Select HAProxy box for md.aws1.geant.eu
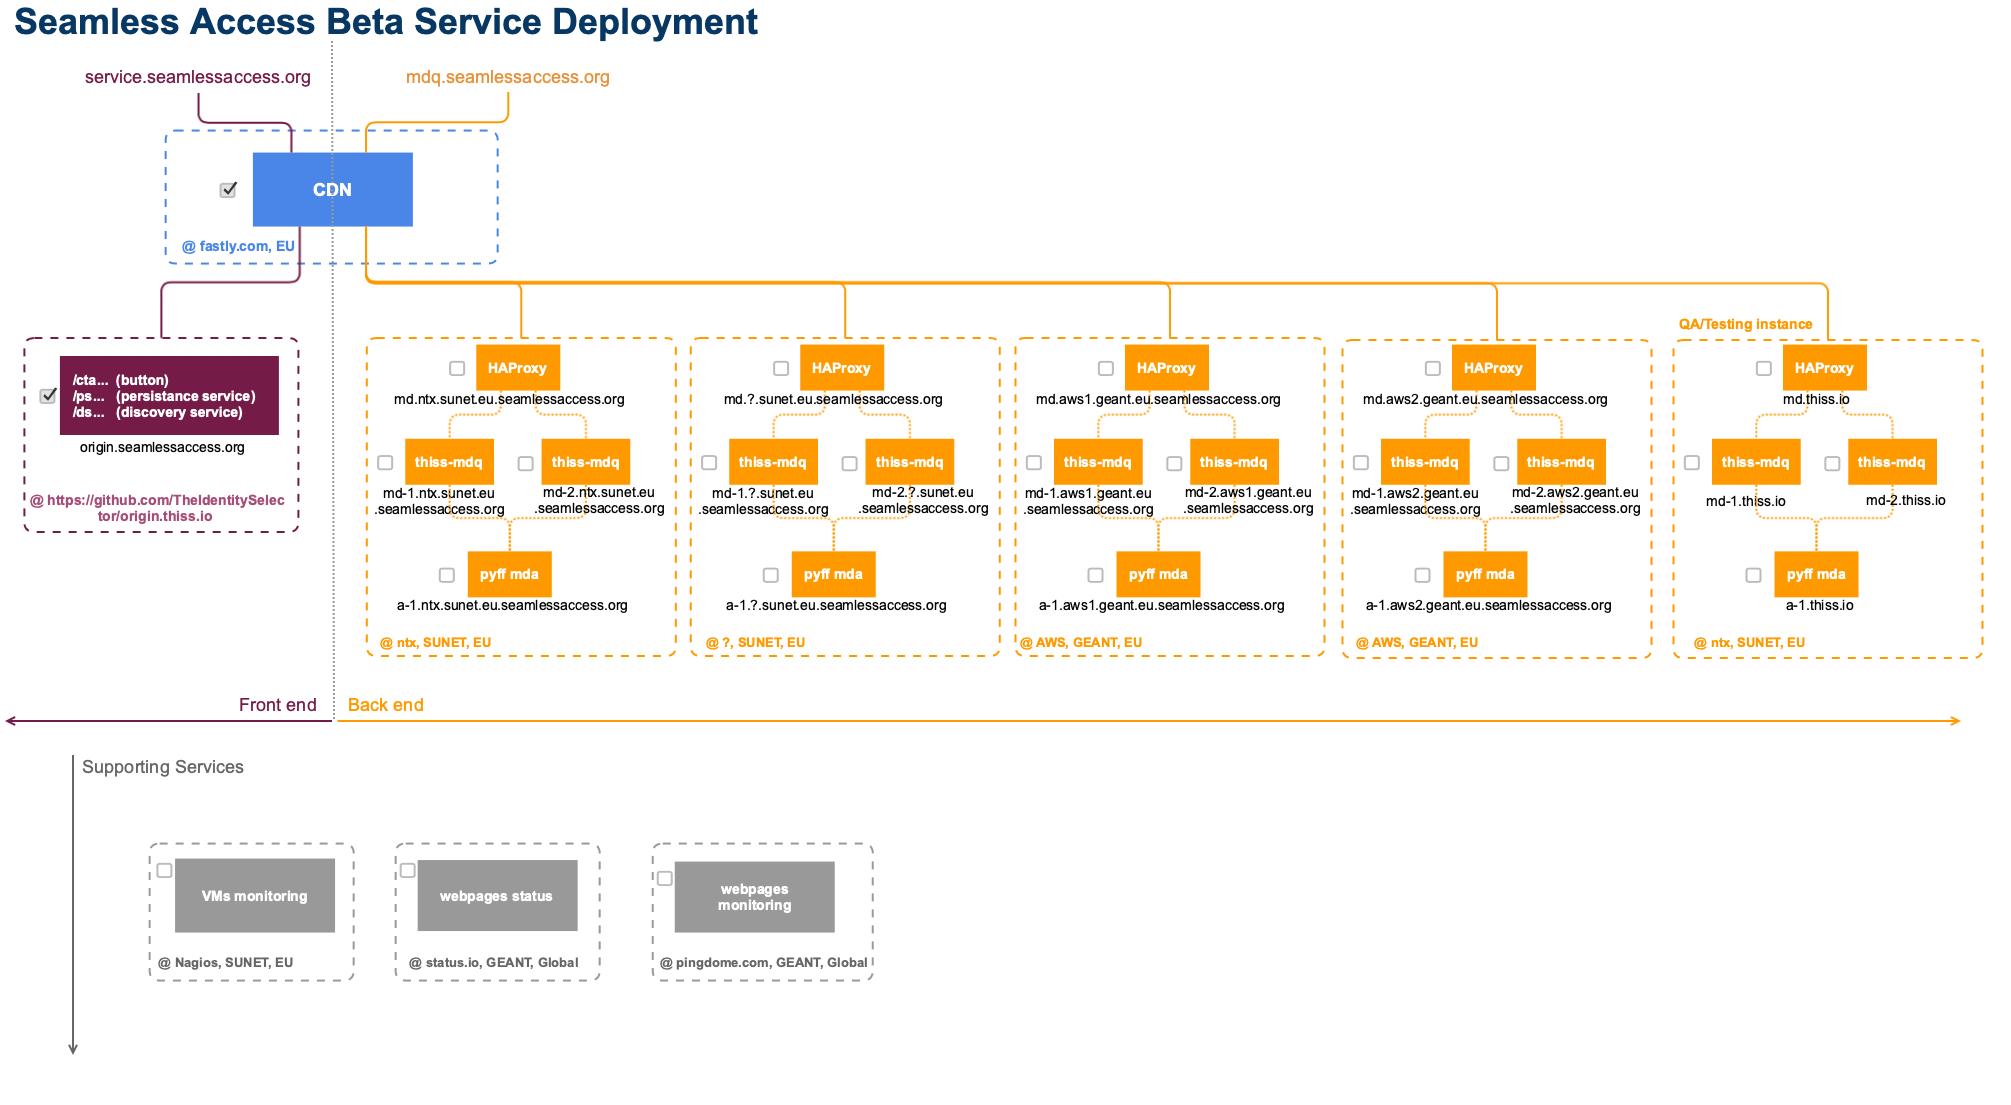The width and height of the screenshot is (2011, 1105). click(1167, 368)
